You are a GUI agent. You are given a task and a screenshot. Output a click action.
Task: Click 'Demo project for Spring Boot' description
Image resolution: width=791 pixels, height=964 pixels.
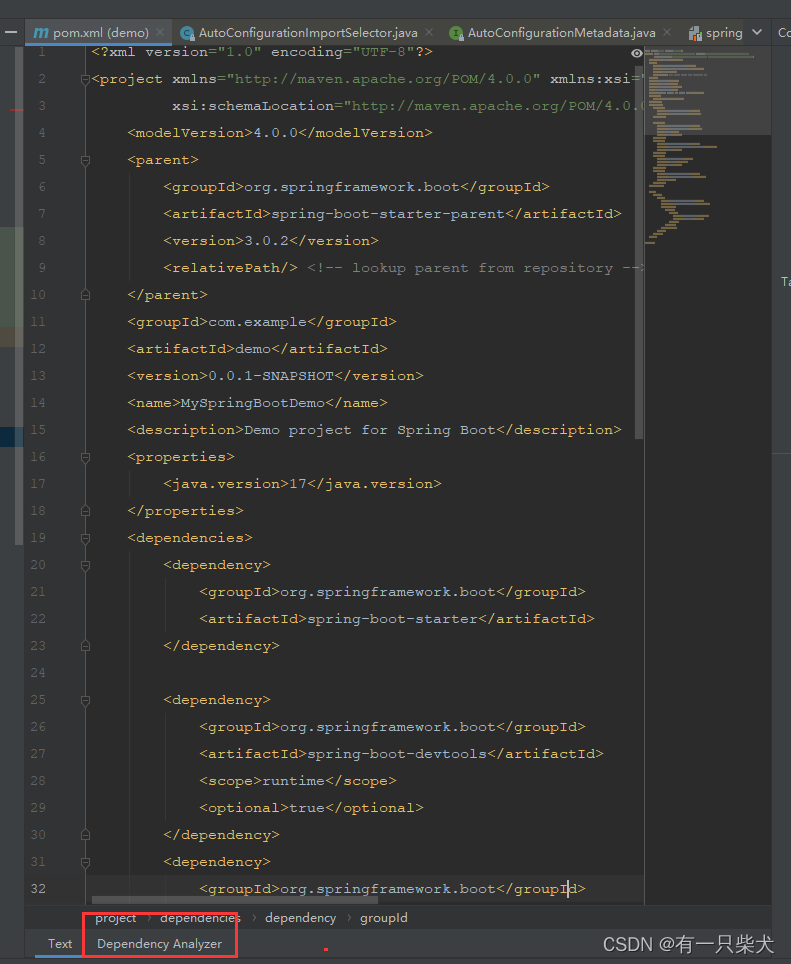369,430
